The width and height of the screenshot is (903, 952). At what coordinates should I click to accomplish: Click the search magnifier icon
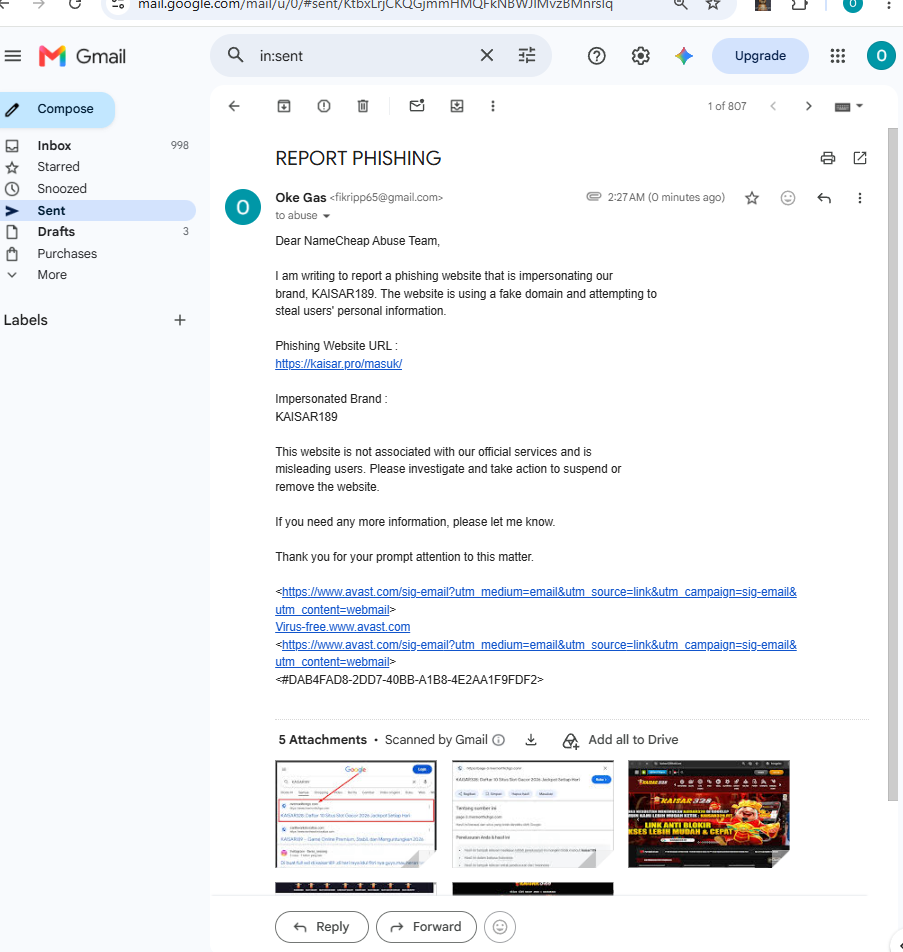236,56
